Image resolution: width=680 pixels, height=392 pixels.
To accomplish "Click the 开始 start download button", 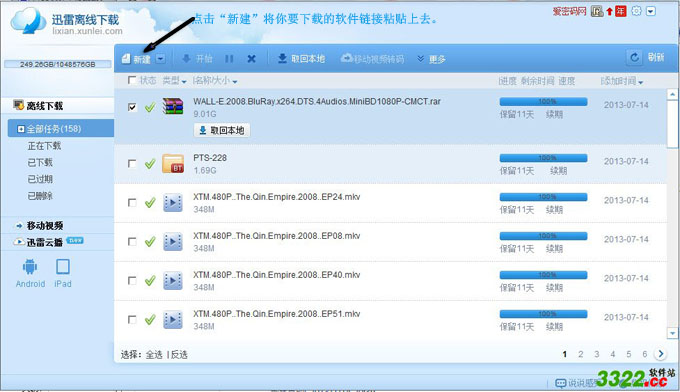I will [197, 59].
